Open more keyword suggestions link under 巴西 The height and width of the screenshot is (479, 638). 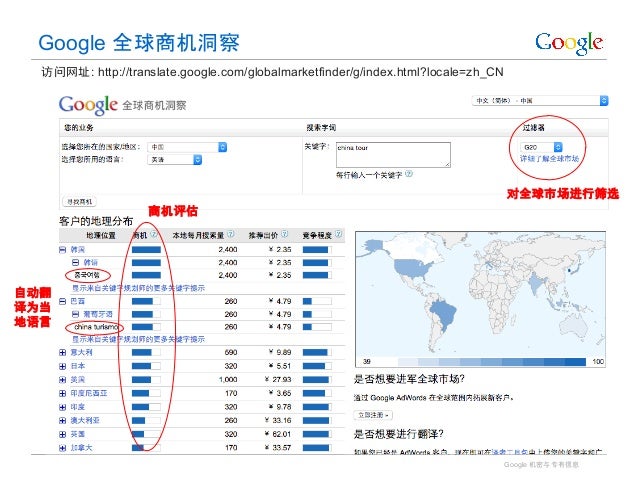[138, 339]
